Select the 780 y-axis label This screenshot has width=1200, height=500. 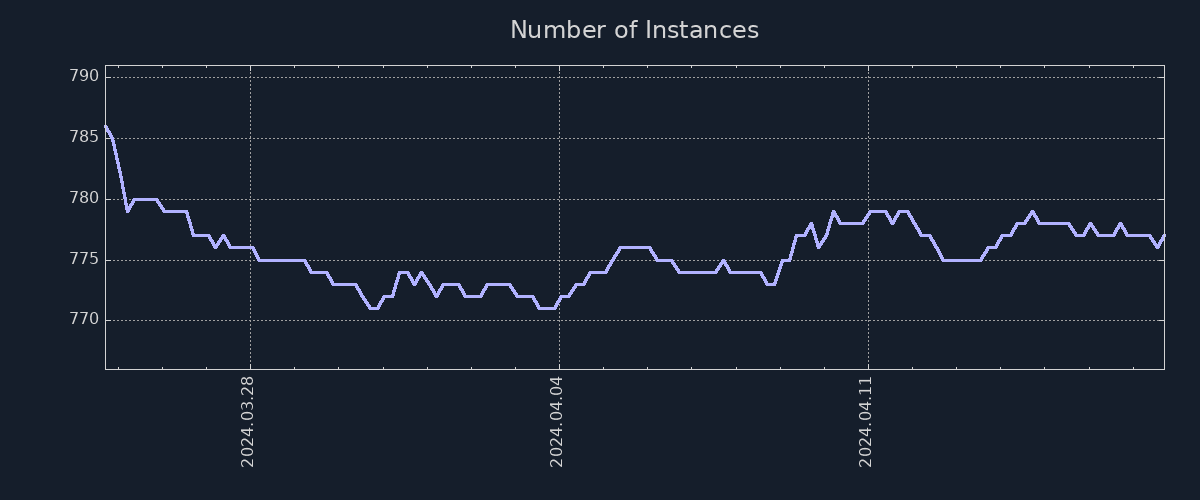point(85,199)
